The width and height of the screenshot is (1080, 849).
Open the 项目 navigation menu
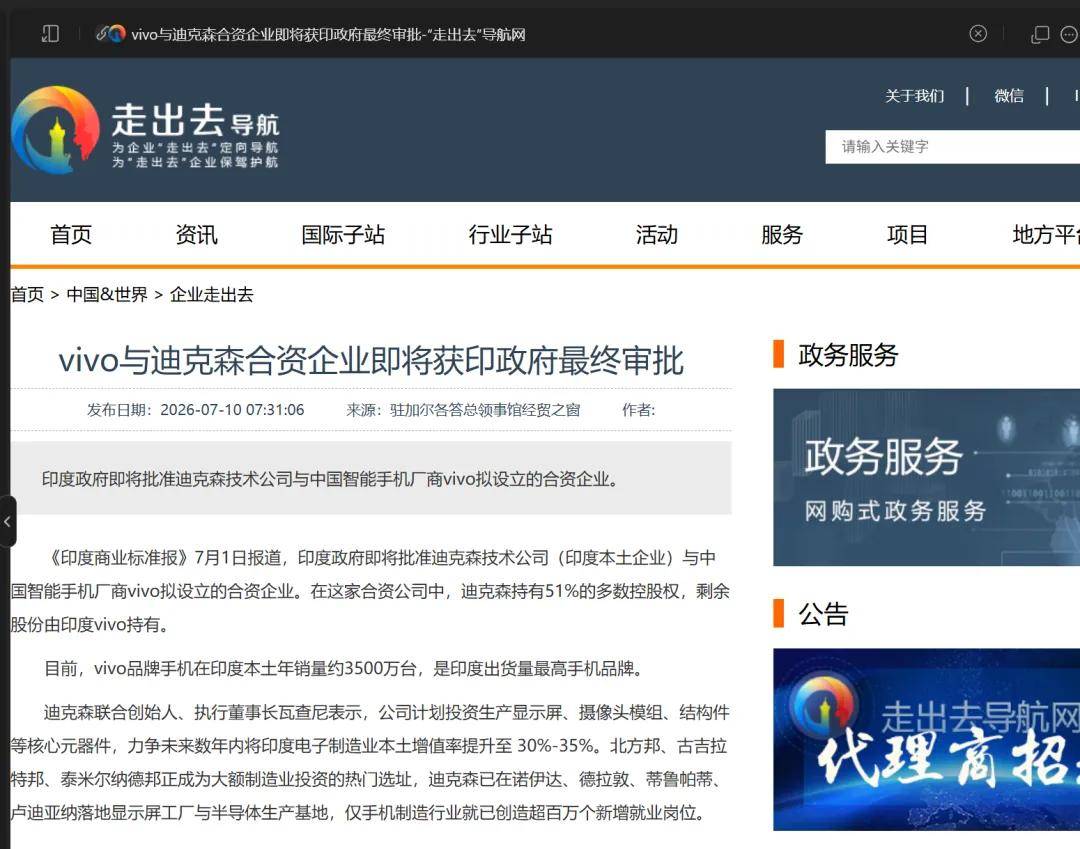tap(907, 235)
